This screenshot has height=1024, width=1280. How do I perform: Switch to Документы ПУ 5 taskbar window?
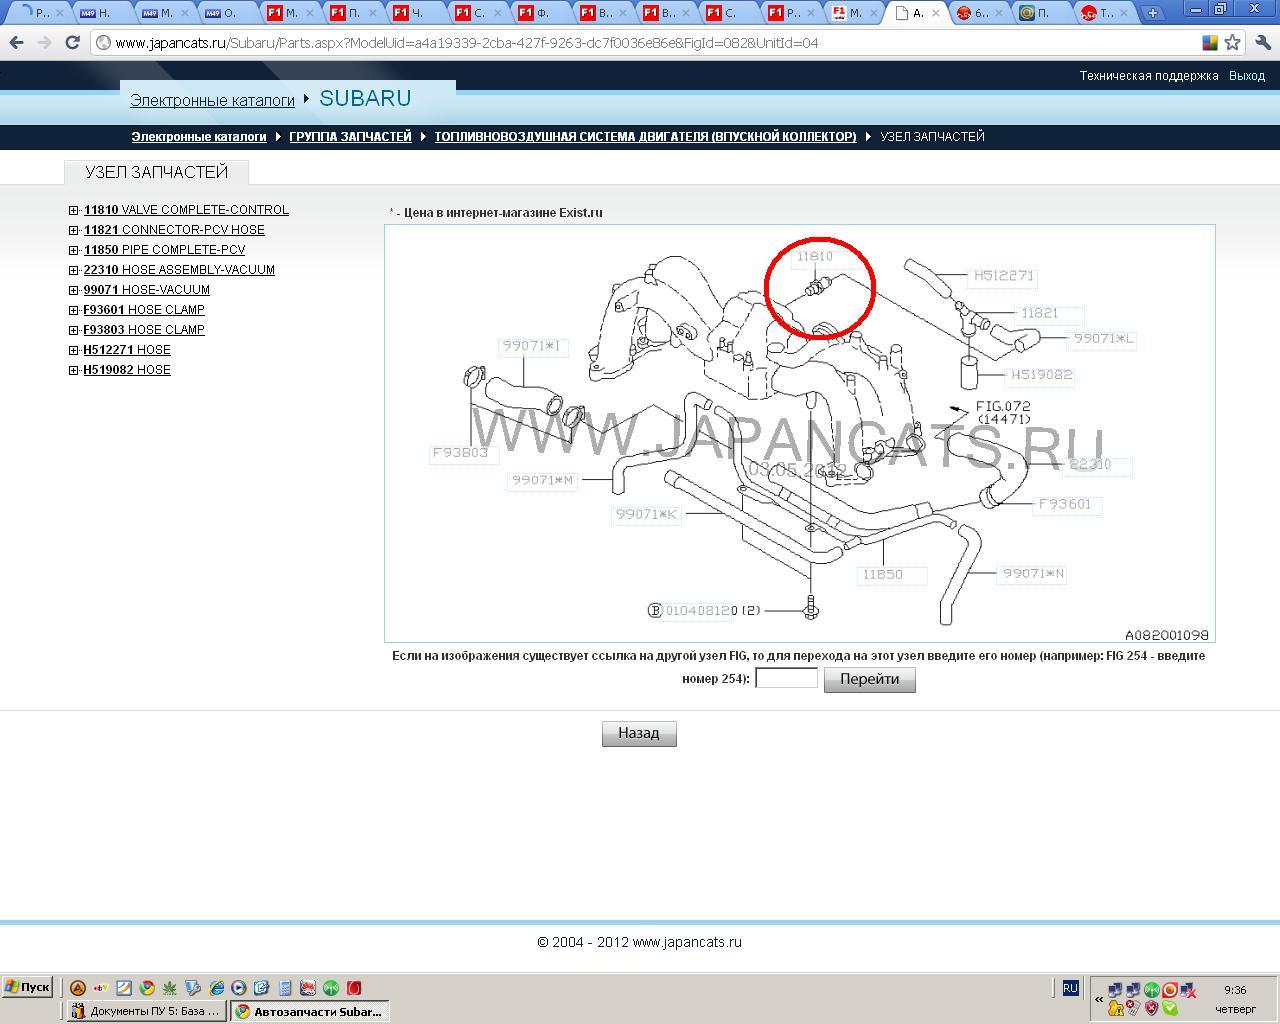pyautogui.click(x=146, y=1011)
